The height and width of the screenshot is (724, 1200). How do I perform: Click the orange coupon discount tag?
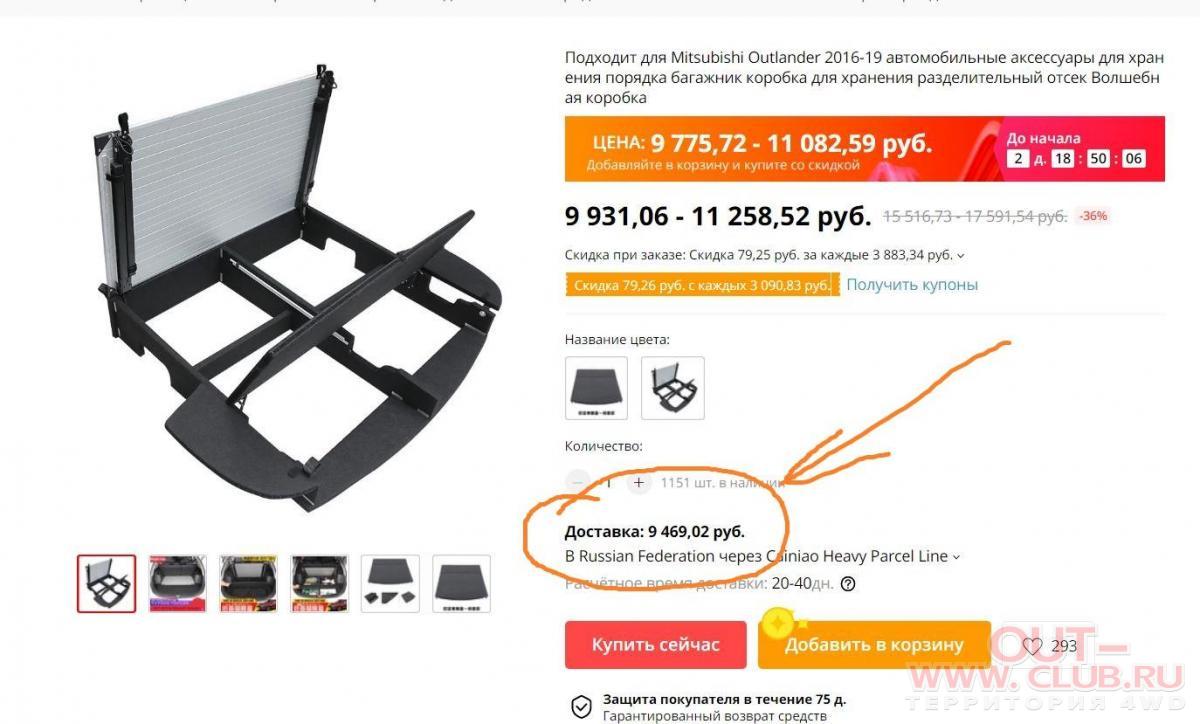(x=700, y=286)
